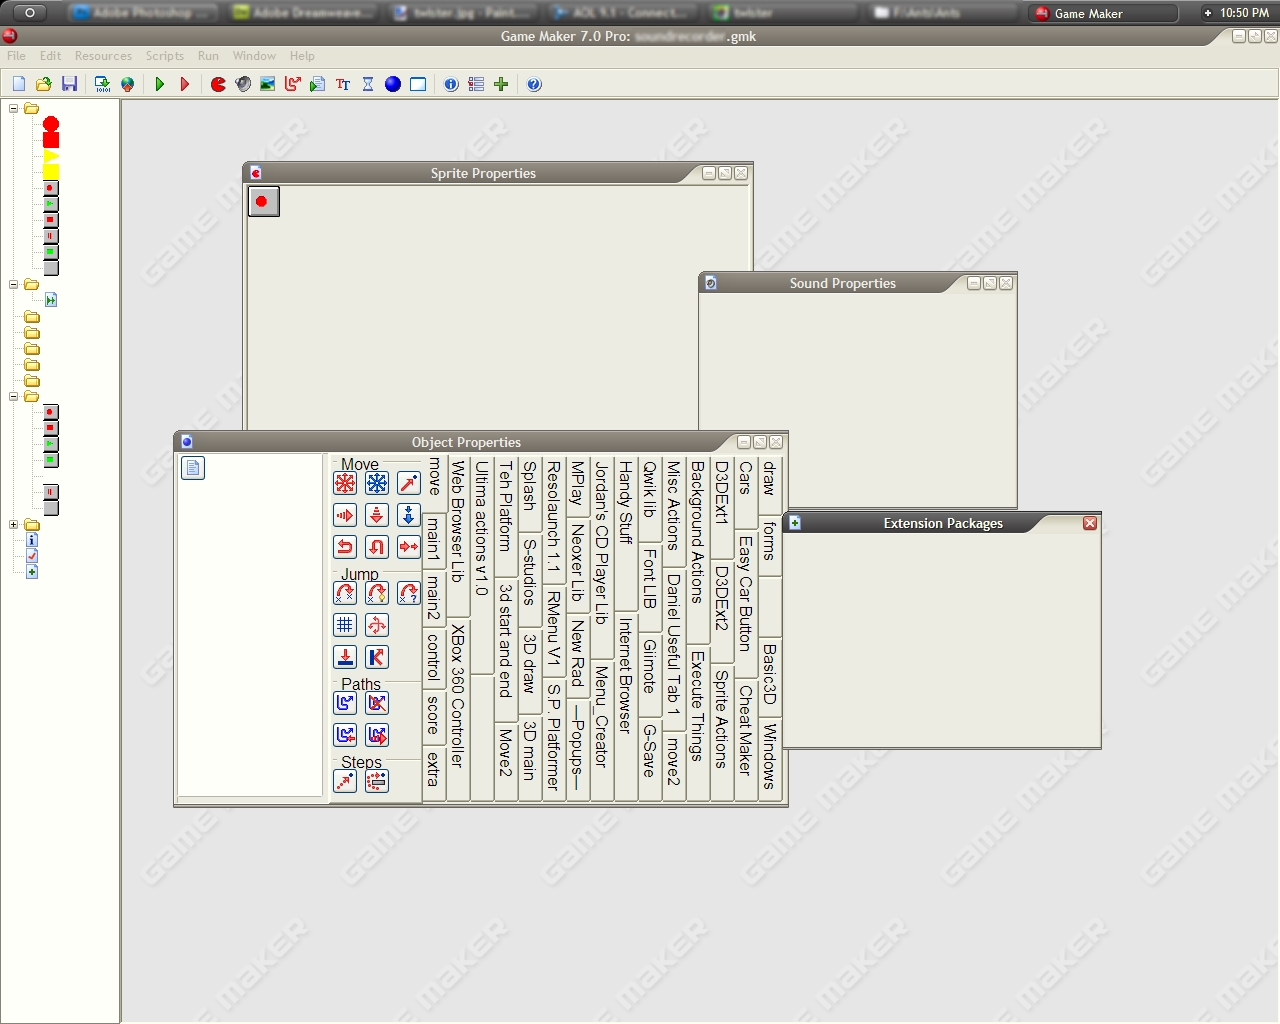
Task: Select the Align to Grid action icon
Action: [345, 625]
